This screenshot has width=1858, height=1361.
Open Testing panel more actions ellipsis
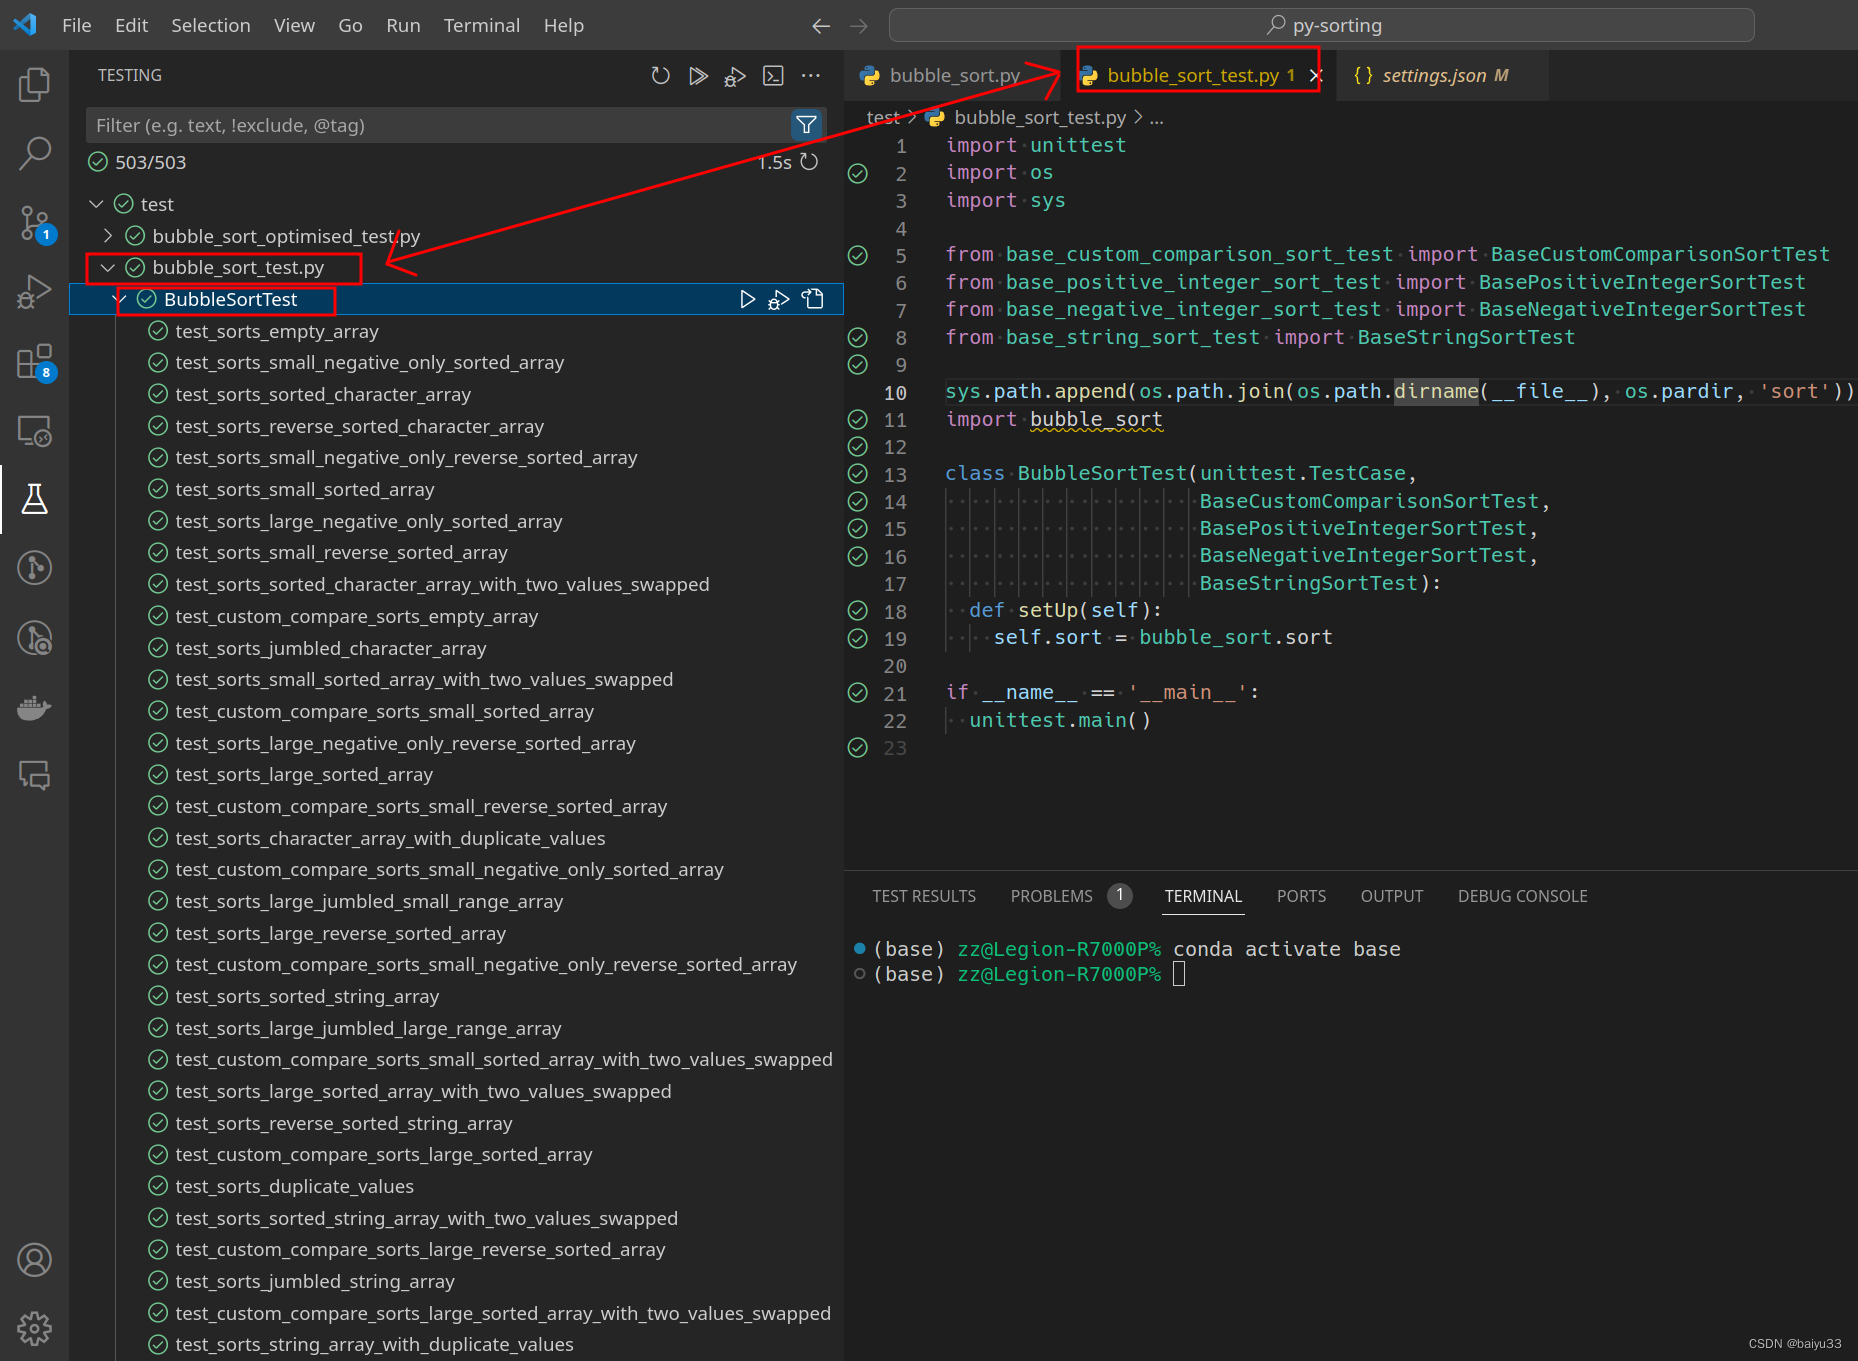pyautogui.click(x=811, y=76)
